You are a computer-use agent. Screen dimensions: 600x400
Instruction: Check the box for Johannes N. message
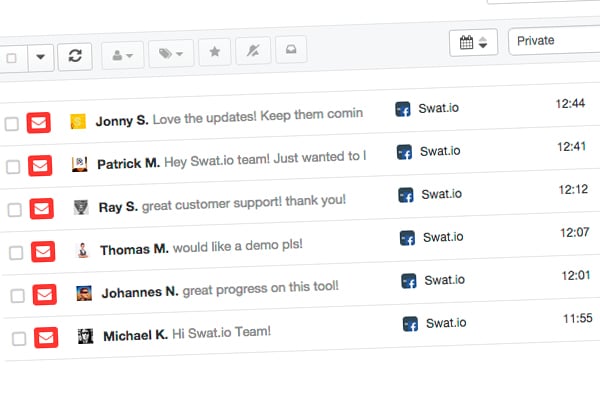[18, 296]
